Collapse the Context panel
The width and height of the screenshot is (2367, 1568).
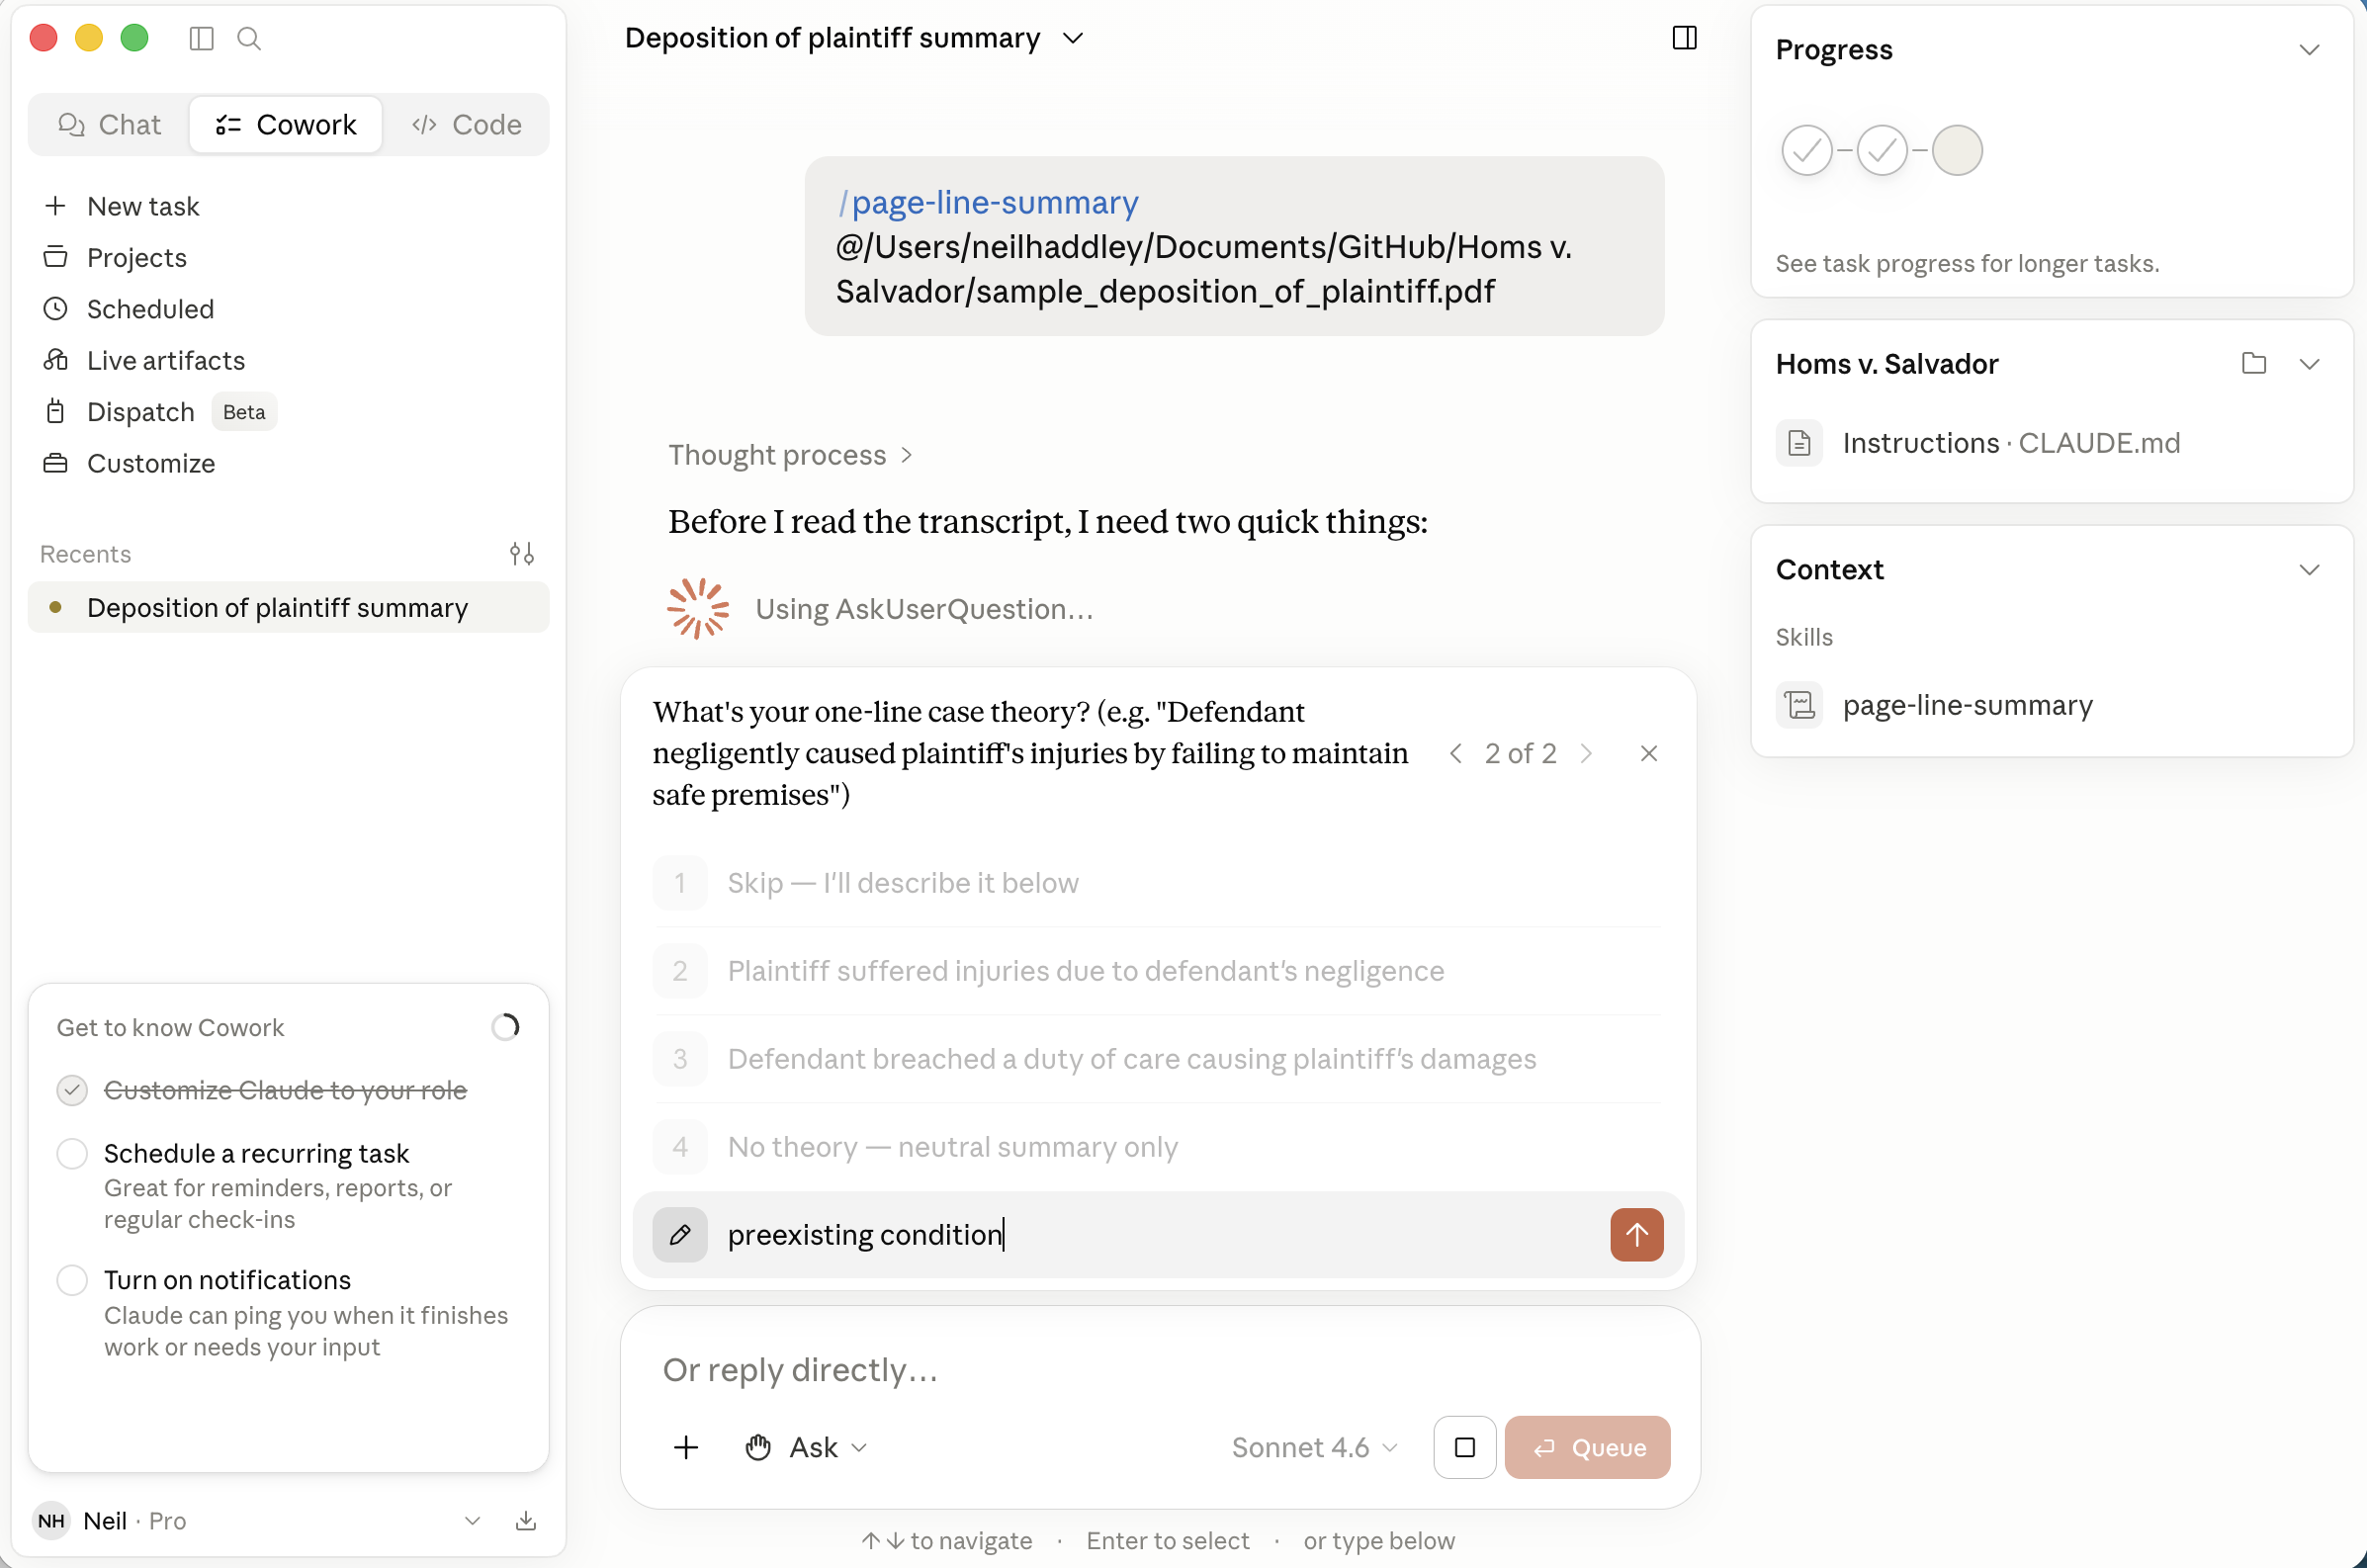[x=2309, y=569]
